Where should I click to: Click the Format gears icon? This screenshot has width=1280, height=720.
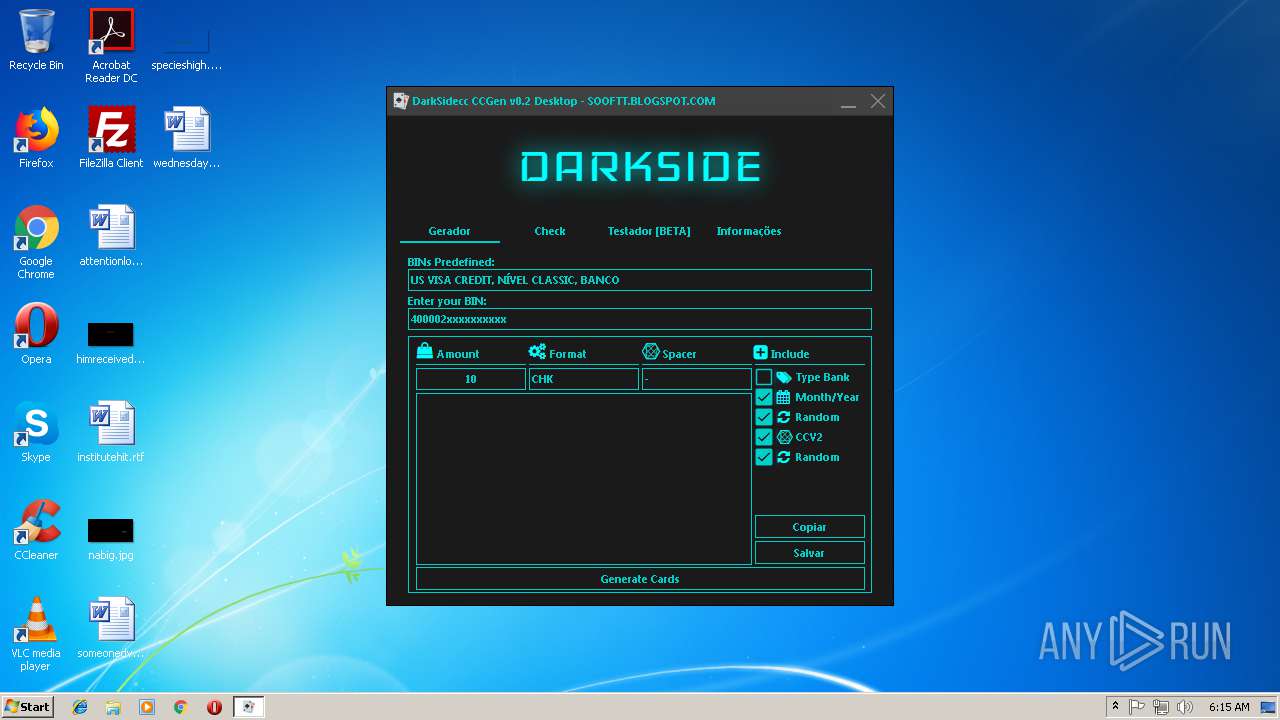point(537,352)
